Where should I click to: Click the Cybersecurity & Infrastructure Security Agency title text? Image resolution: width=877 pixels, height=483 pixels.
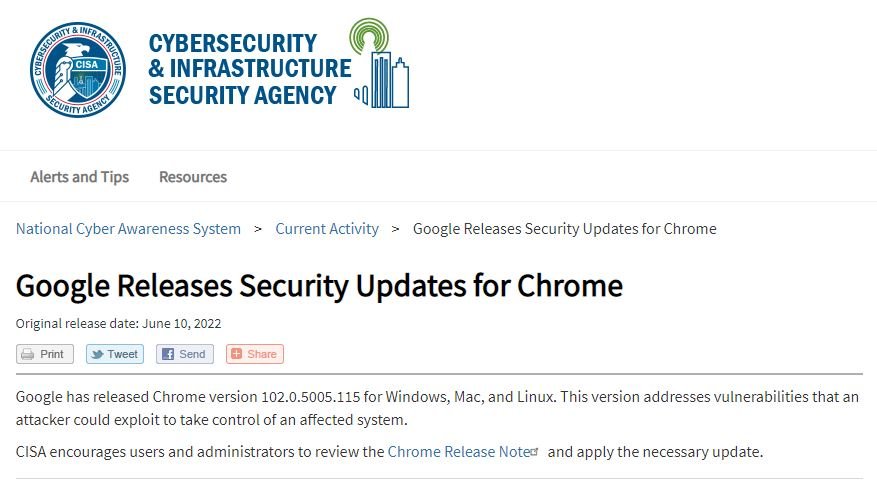click(249, 69)
